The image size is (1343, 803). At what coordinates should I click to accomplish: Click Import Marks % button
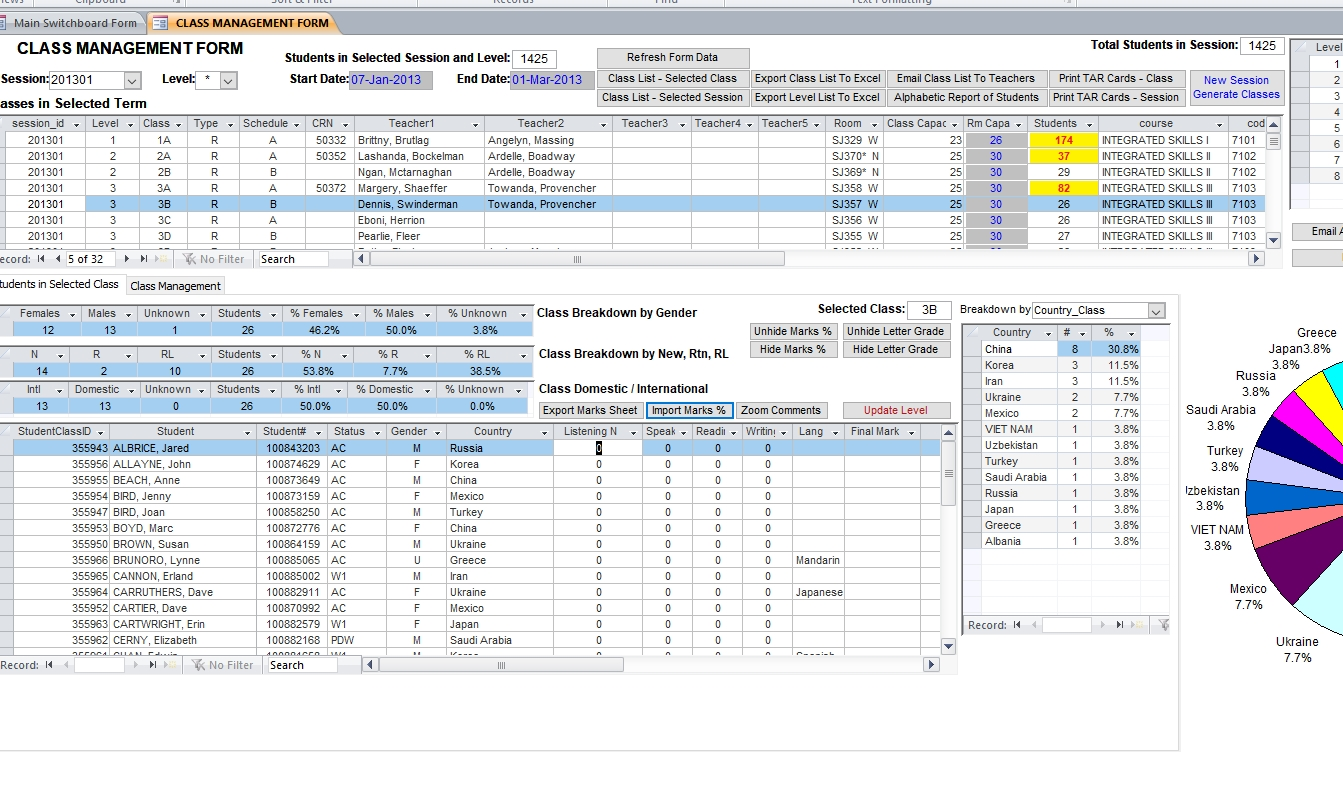click(x=689, y=410)
